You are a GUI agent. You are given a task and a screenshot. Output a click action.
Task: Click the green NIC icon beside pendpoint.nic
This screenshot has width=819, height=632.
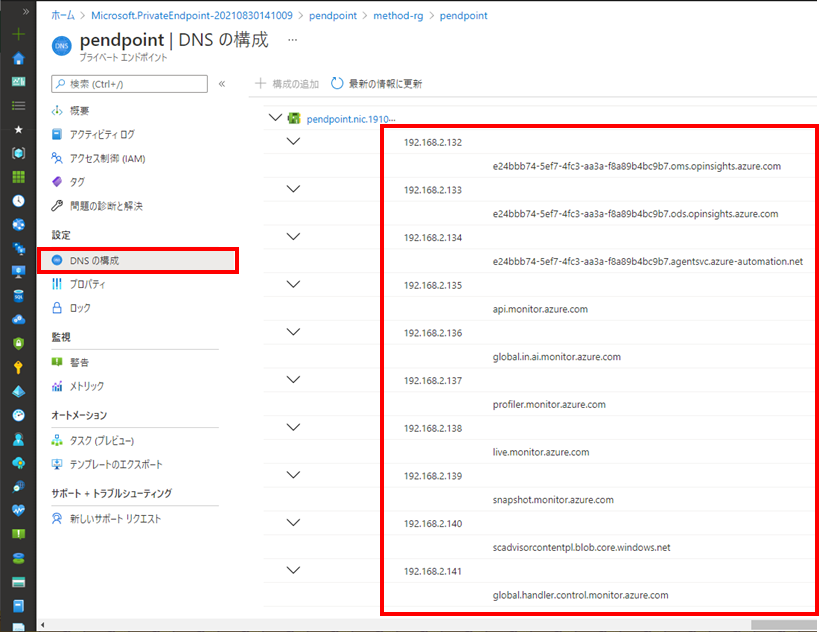click(x=294, y=119)
